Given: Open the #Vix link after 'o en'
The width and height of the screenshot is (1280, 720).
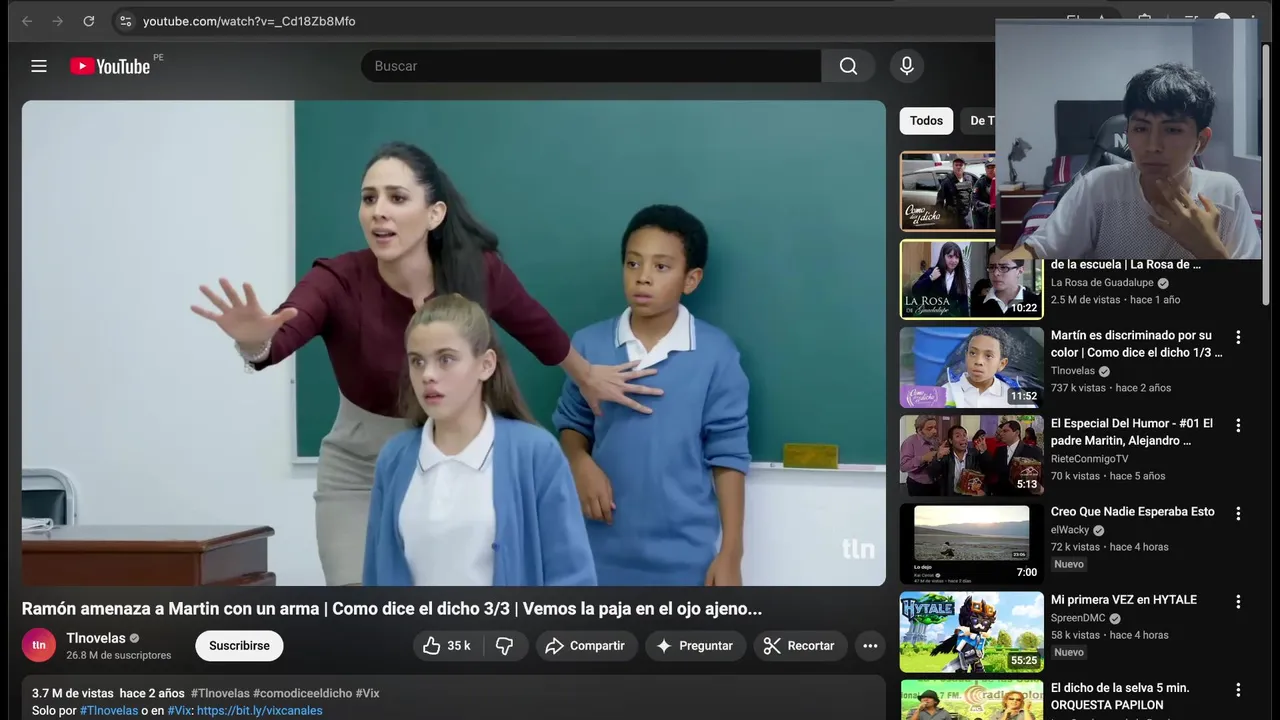Looking at the screenshot, I should tap(179, 711).
